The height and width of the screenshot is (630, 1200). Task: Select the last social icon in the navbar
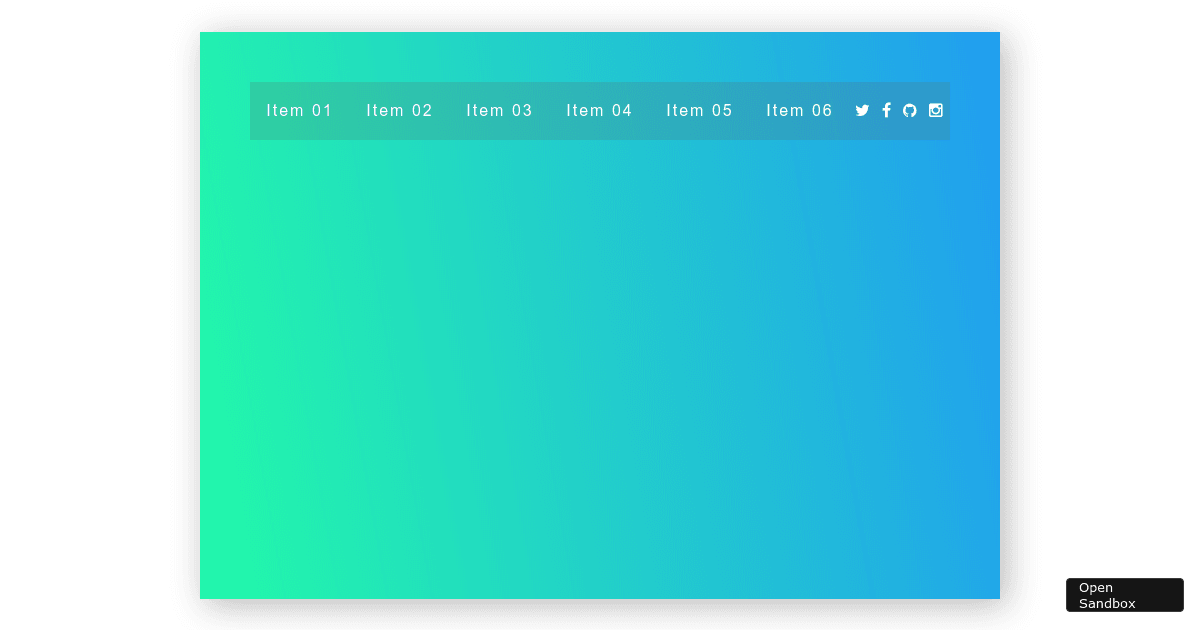click(x=935, y=110)
